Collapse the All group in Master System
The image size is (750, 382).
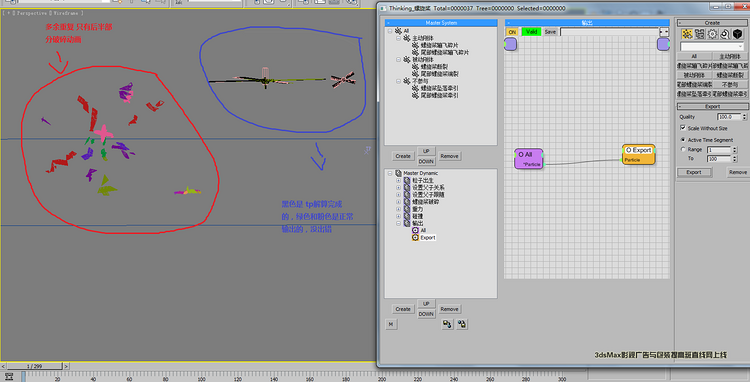tap(390, 31)
